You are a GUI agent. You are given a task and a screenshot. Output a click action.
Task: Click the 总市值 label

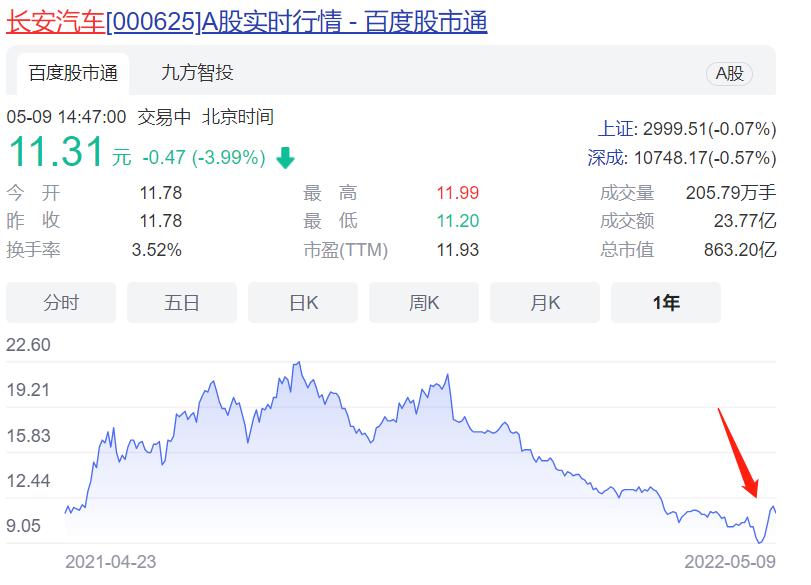[627, 250]
